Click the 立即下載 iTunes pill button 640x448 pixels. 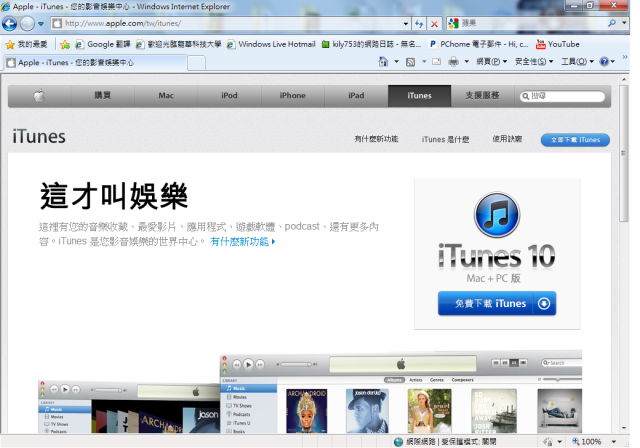coord(575,140)
